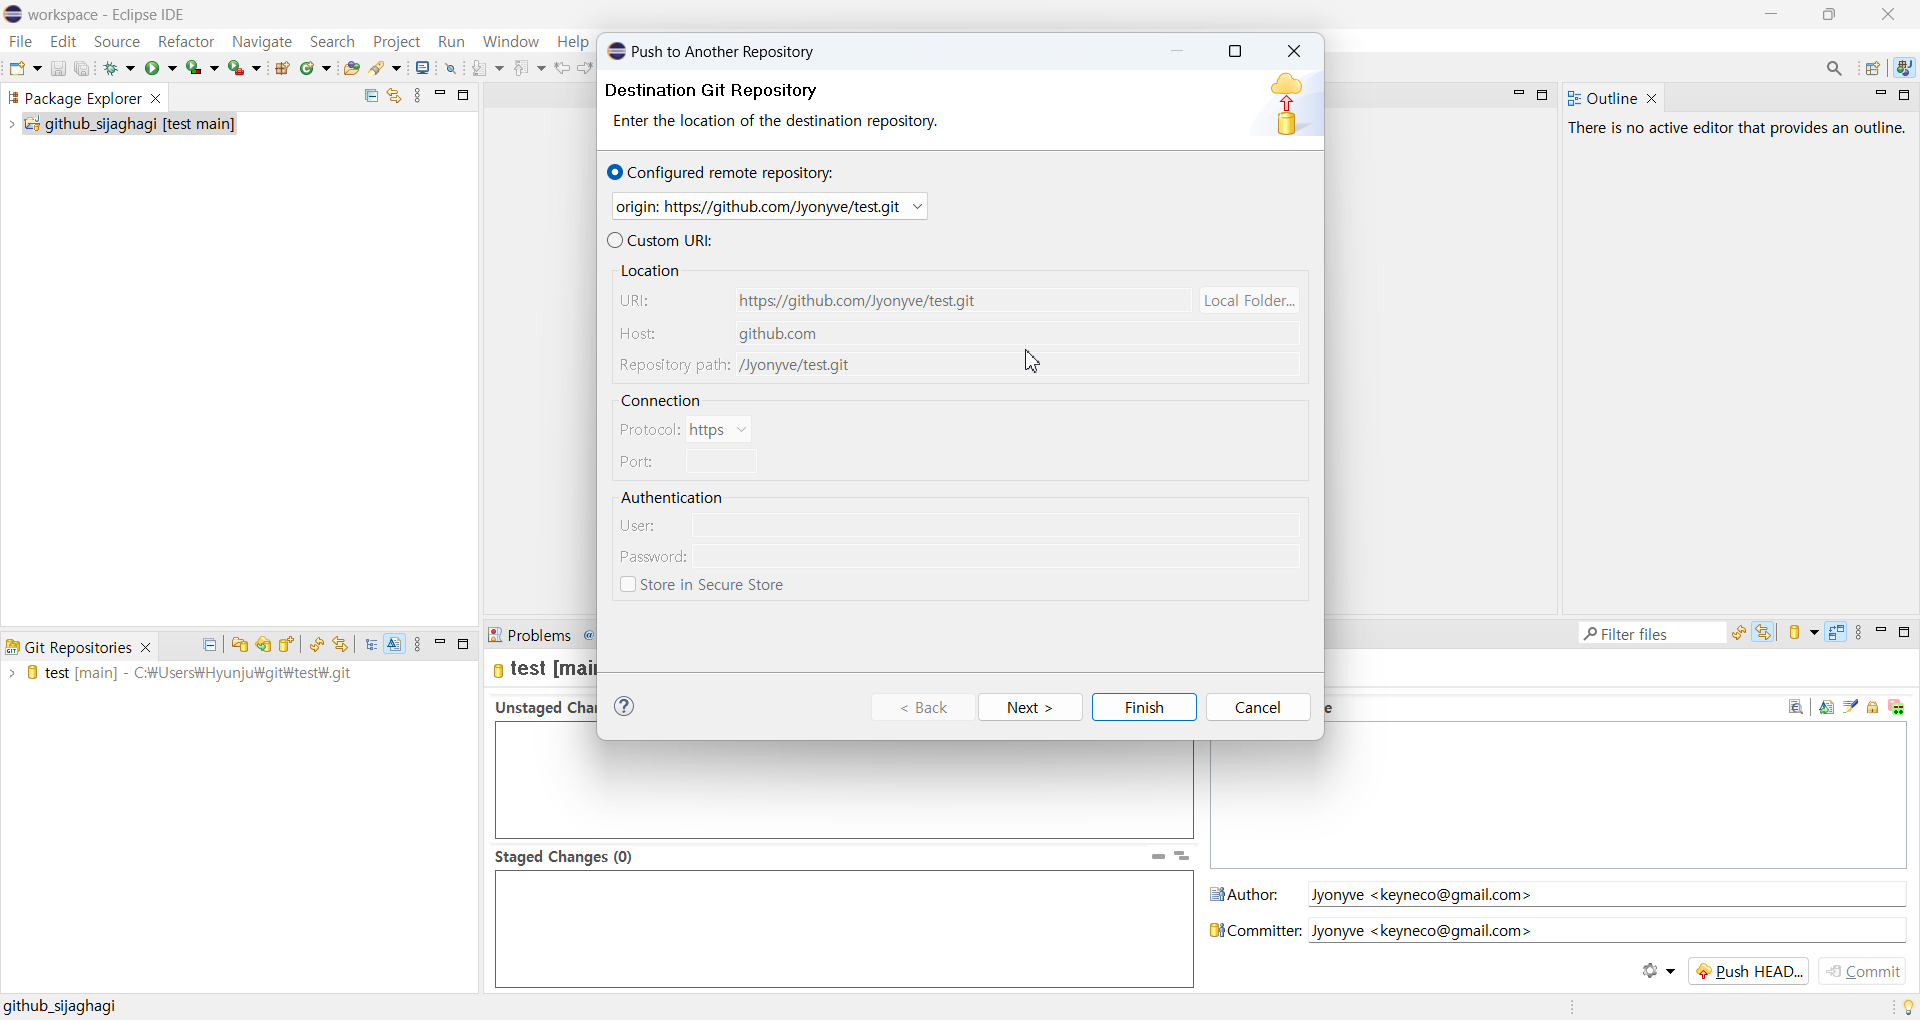Click the Add Signed-off-by pencil icon

point(1851,707)
